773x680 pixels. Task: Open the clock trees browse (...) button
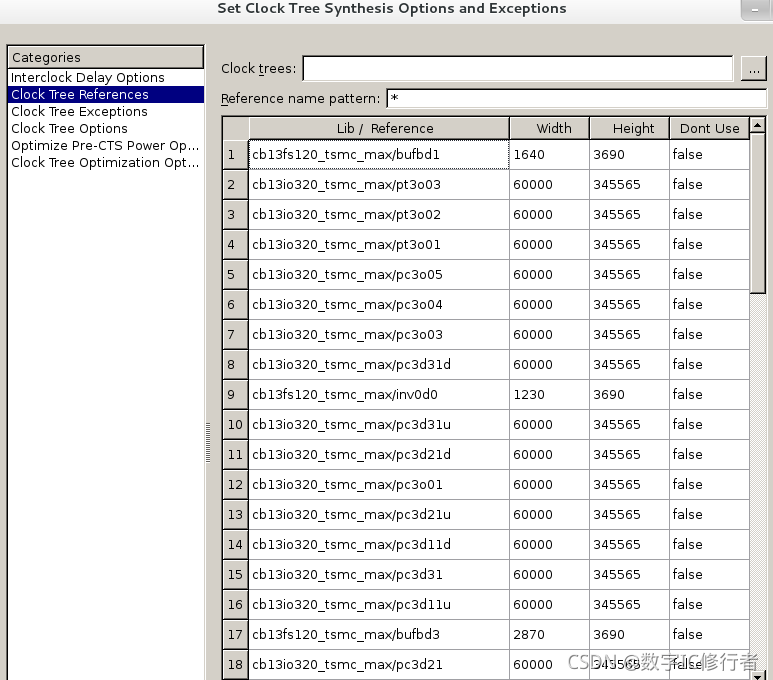point(754,68)
